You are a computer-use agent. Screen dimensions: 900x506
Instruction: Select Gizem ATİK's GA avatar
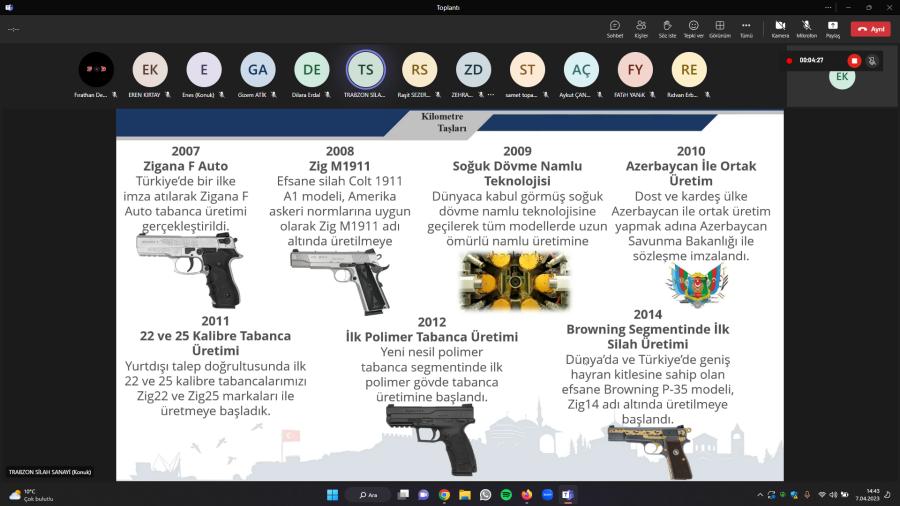click(258, 69)
